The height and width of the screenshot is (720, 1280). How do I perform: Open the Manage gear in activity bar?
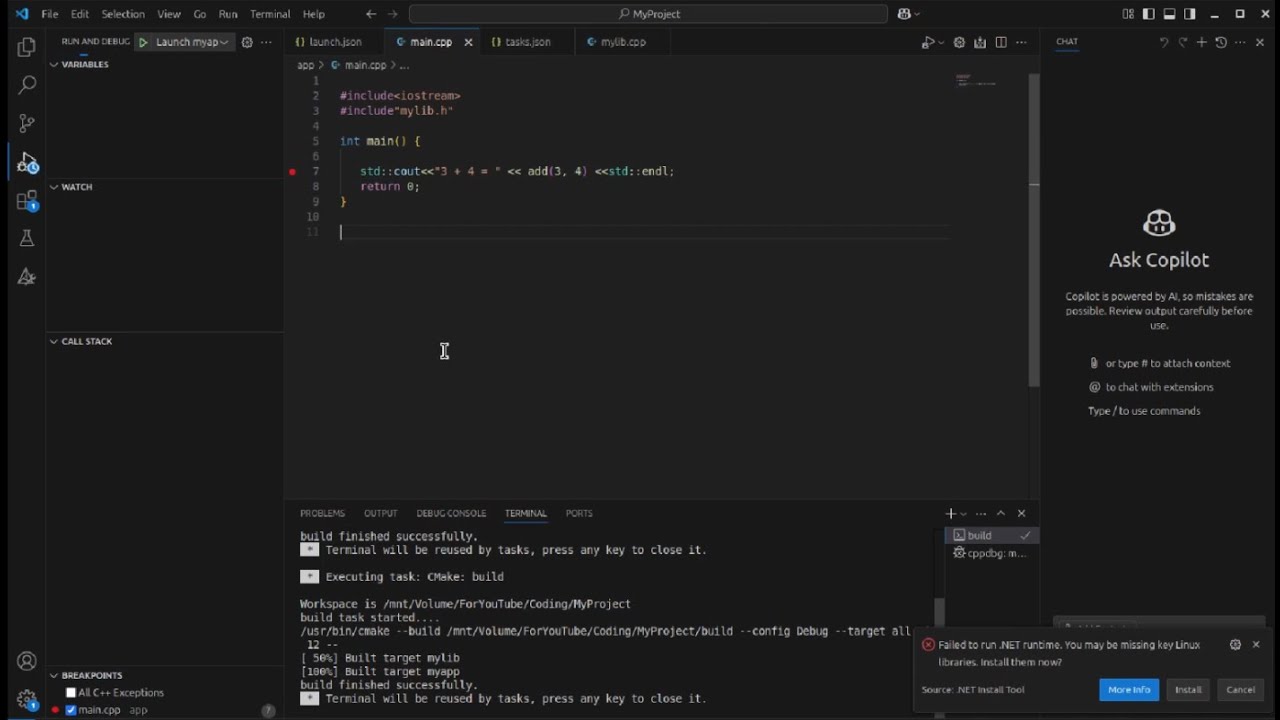(27, 699)
